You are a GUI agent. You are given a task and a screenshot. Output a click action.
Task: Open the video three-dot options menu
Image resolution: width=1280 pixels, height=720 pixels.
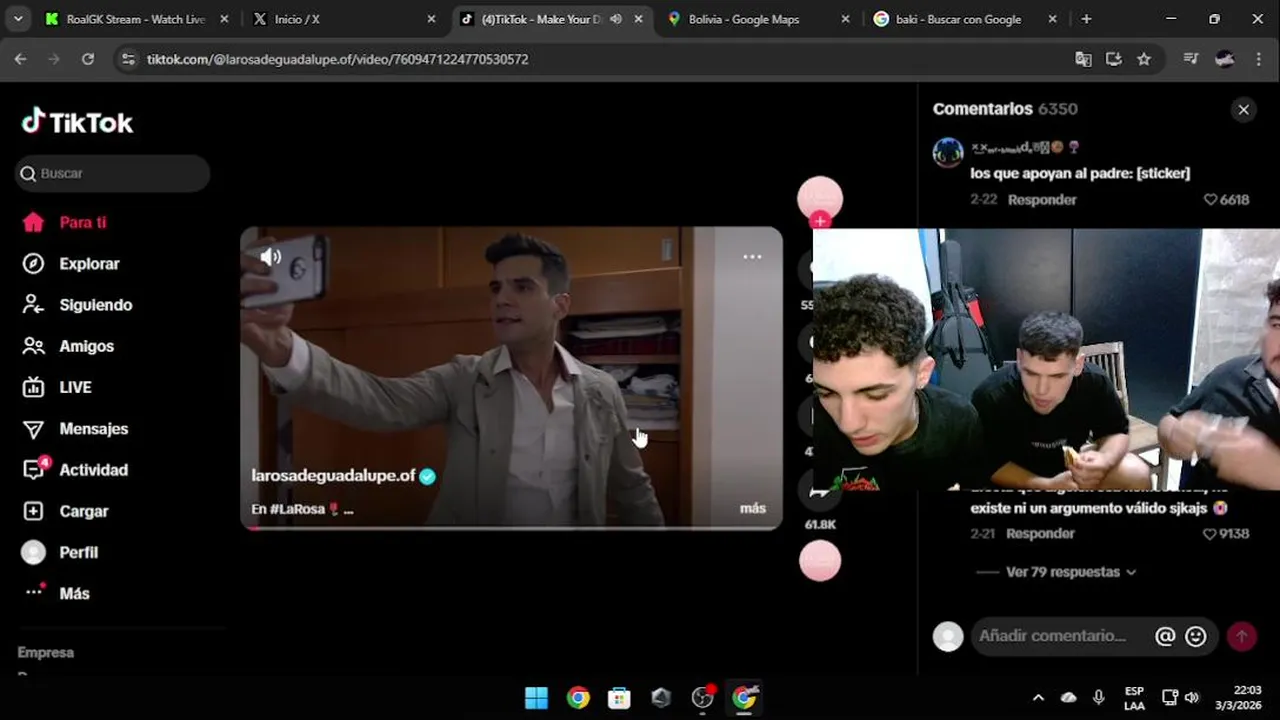point(752,257)
